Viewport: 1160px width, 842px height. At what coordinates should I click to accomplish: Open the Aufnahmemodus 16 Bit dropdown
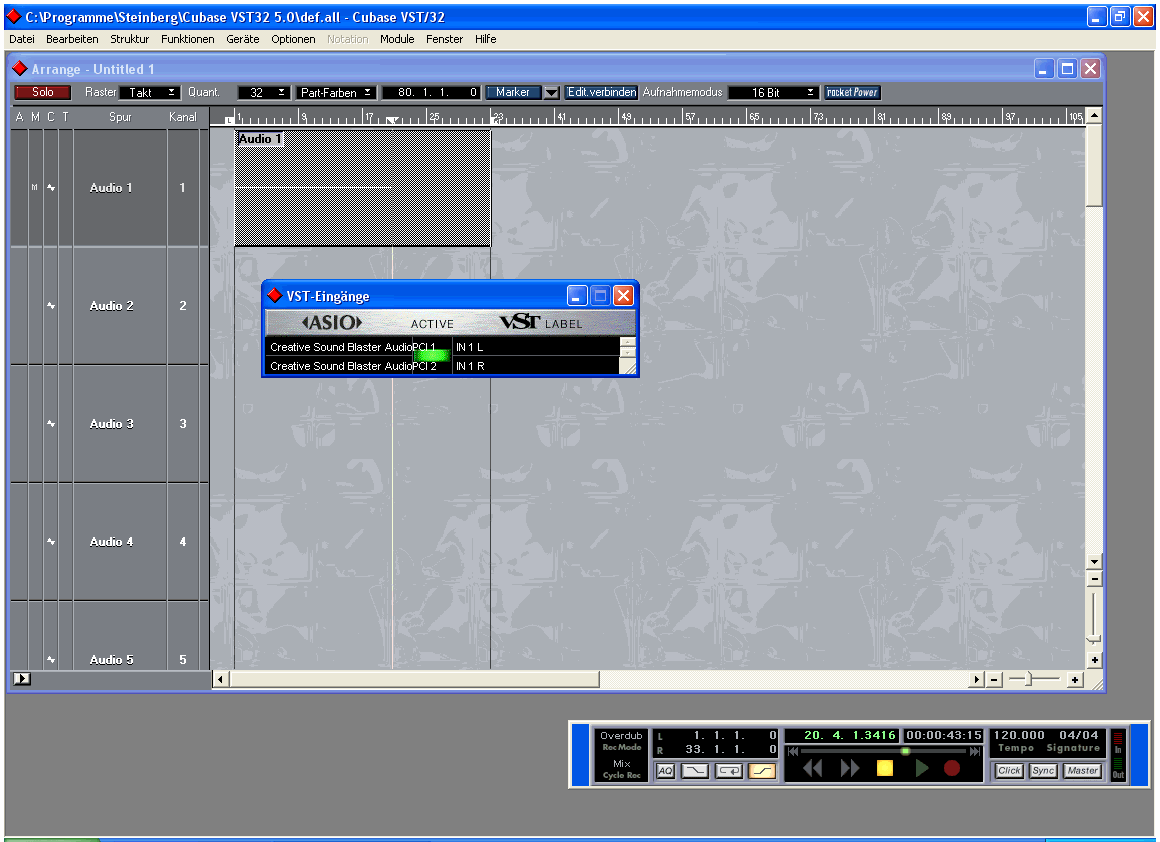[x=772, y=92]
